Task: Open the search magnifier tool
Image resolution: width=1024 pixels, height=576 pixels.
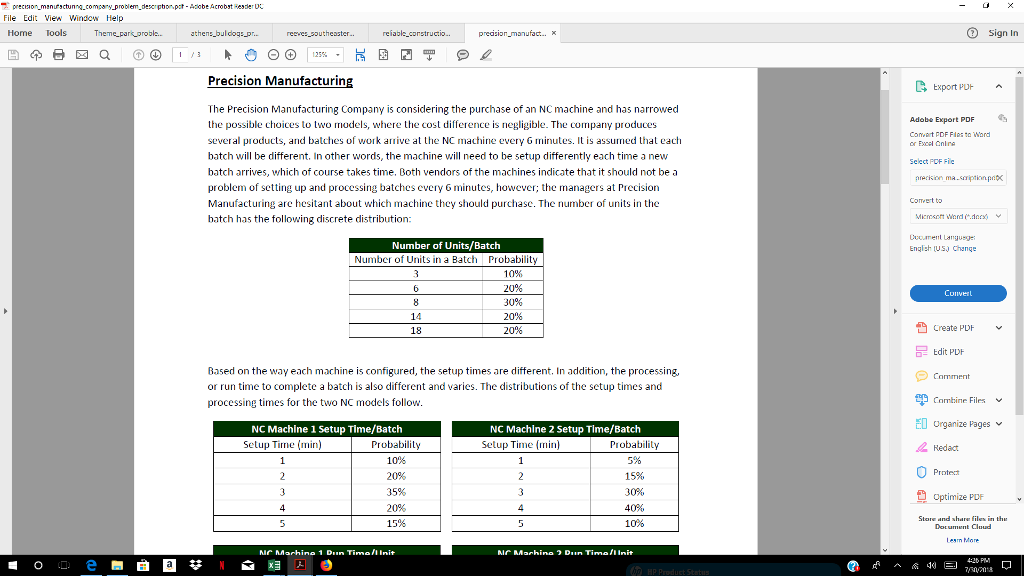Action: coord(104,55)
